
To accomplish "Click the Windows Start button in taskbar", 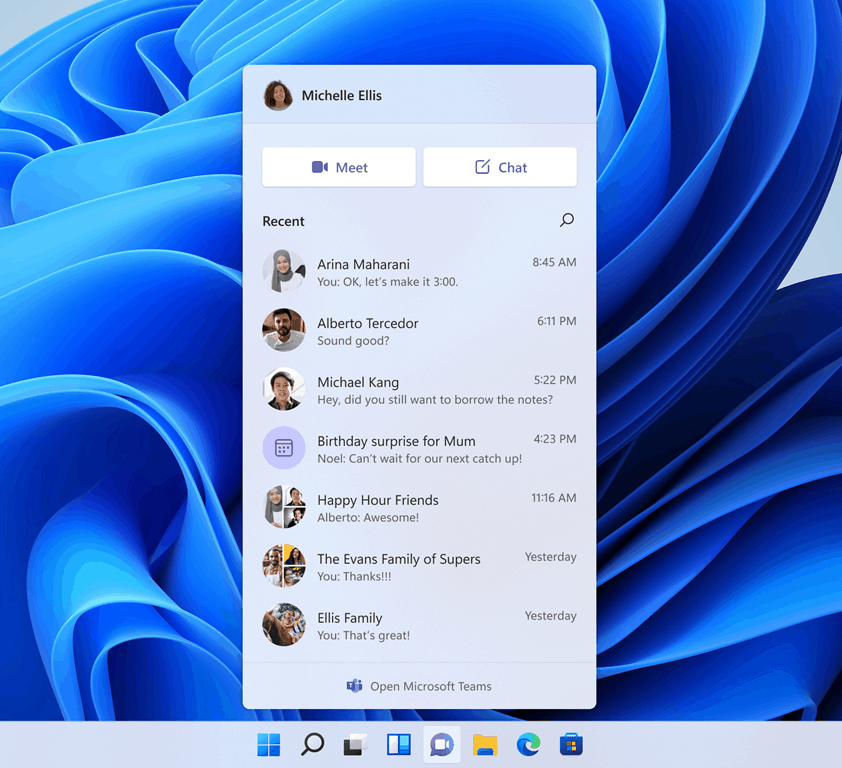I will 269,744.
